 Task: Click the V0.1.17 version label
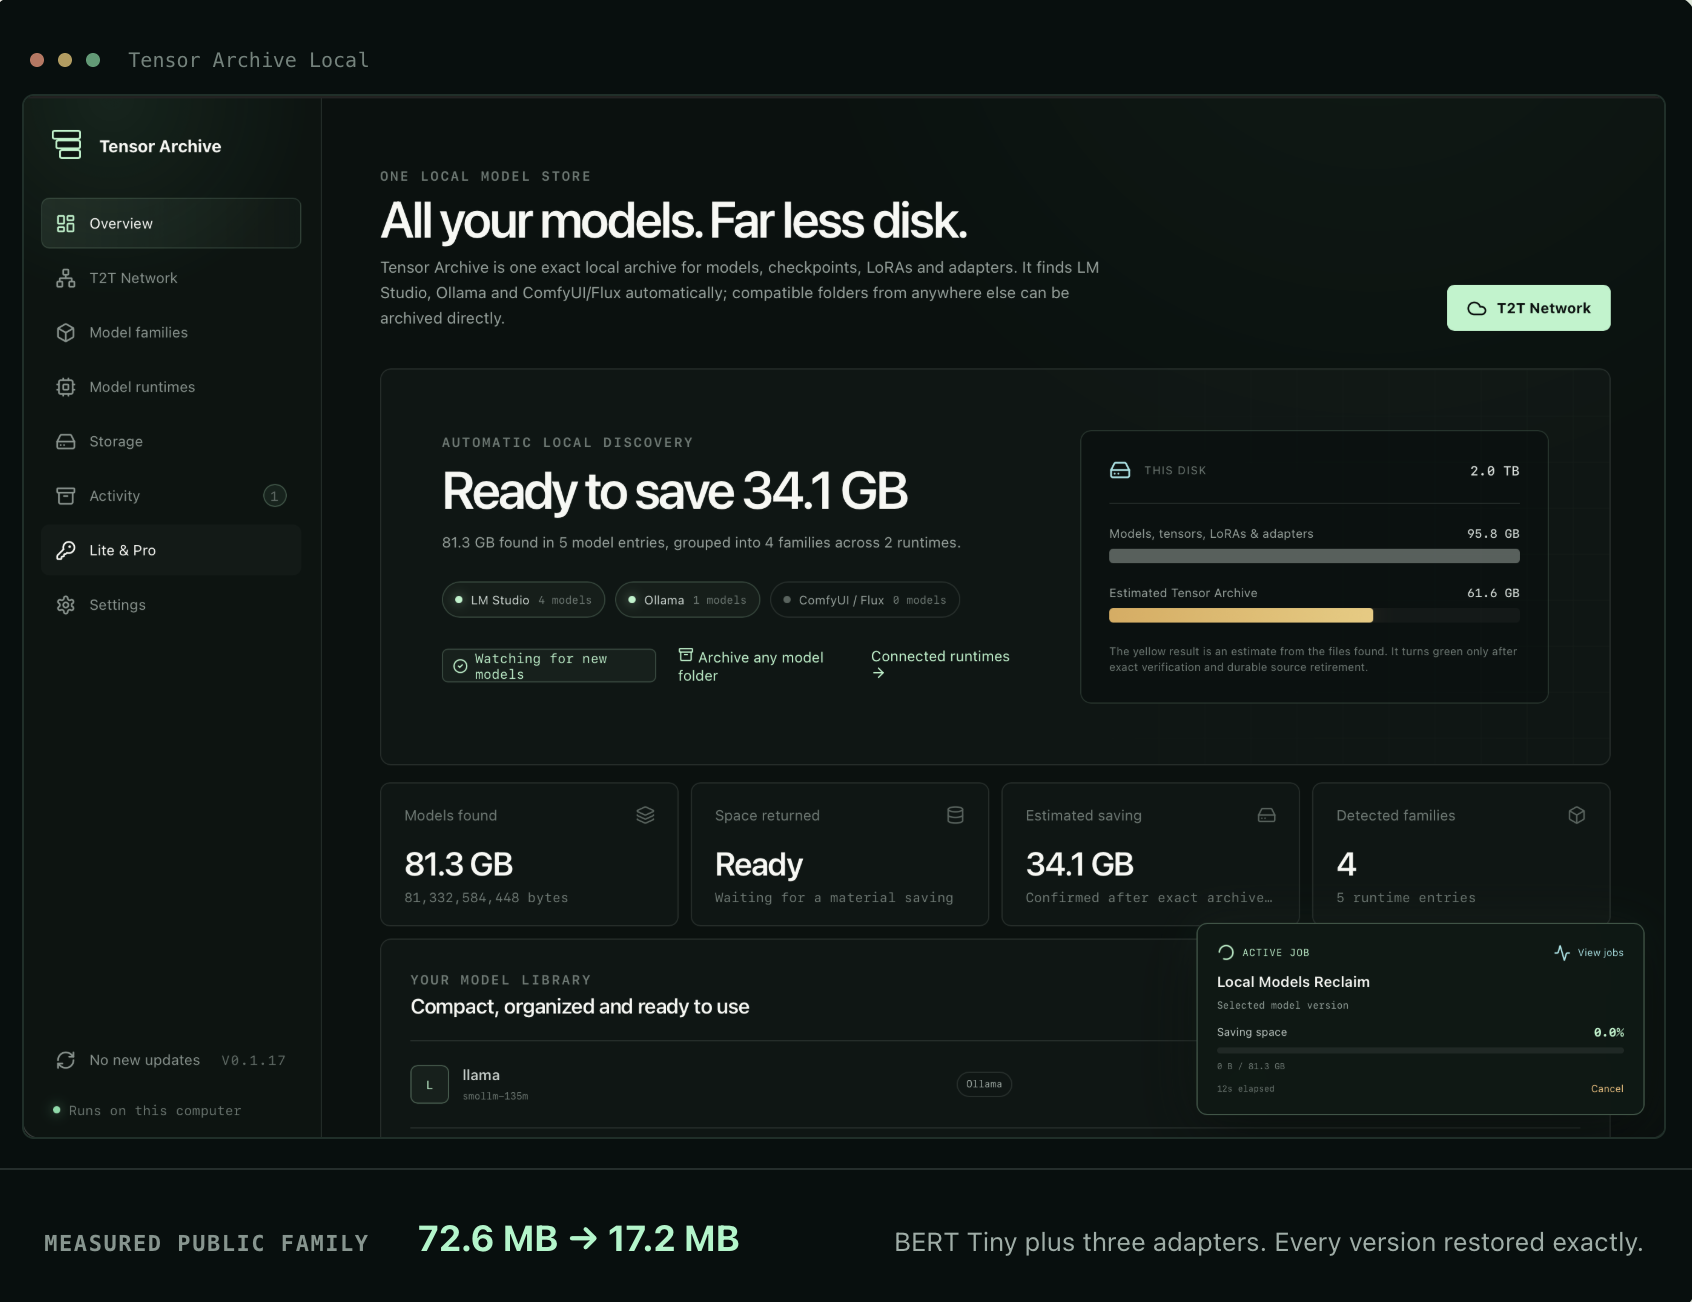(254, 1060)
